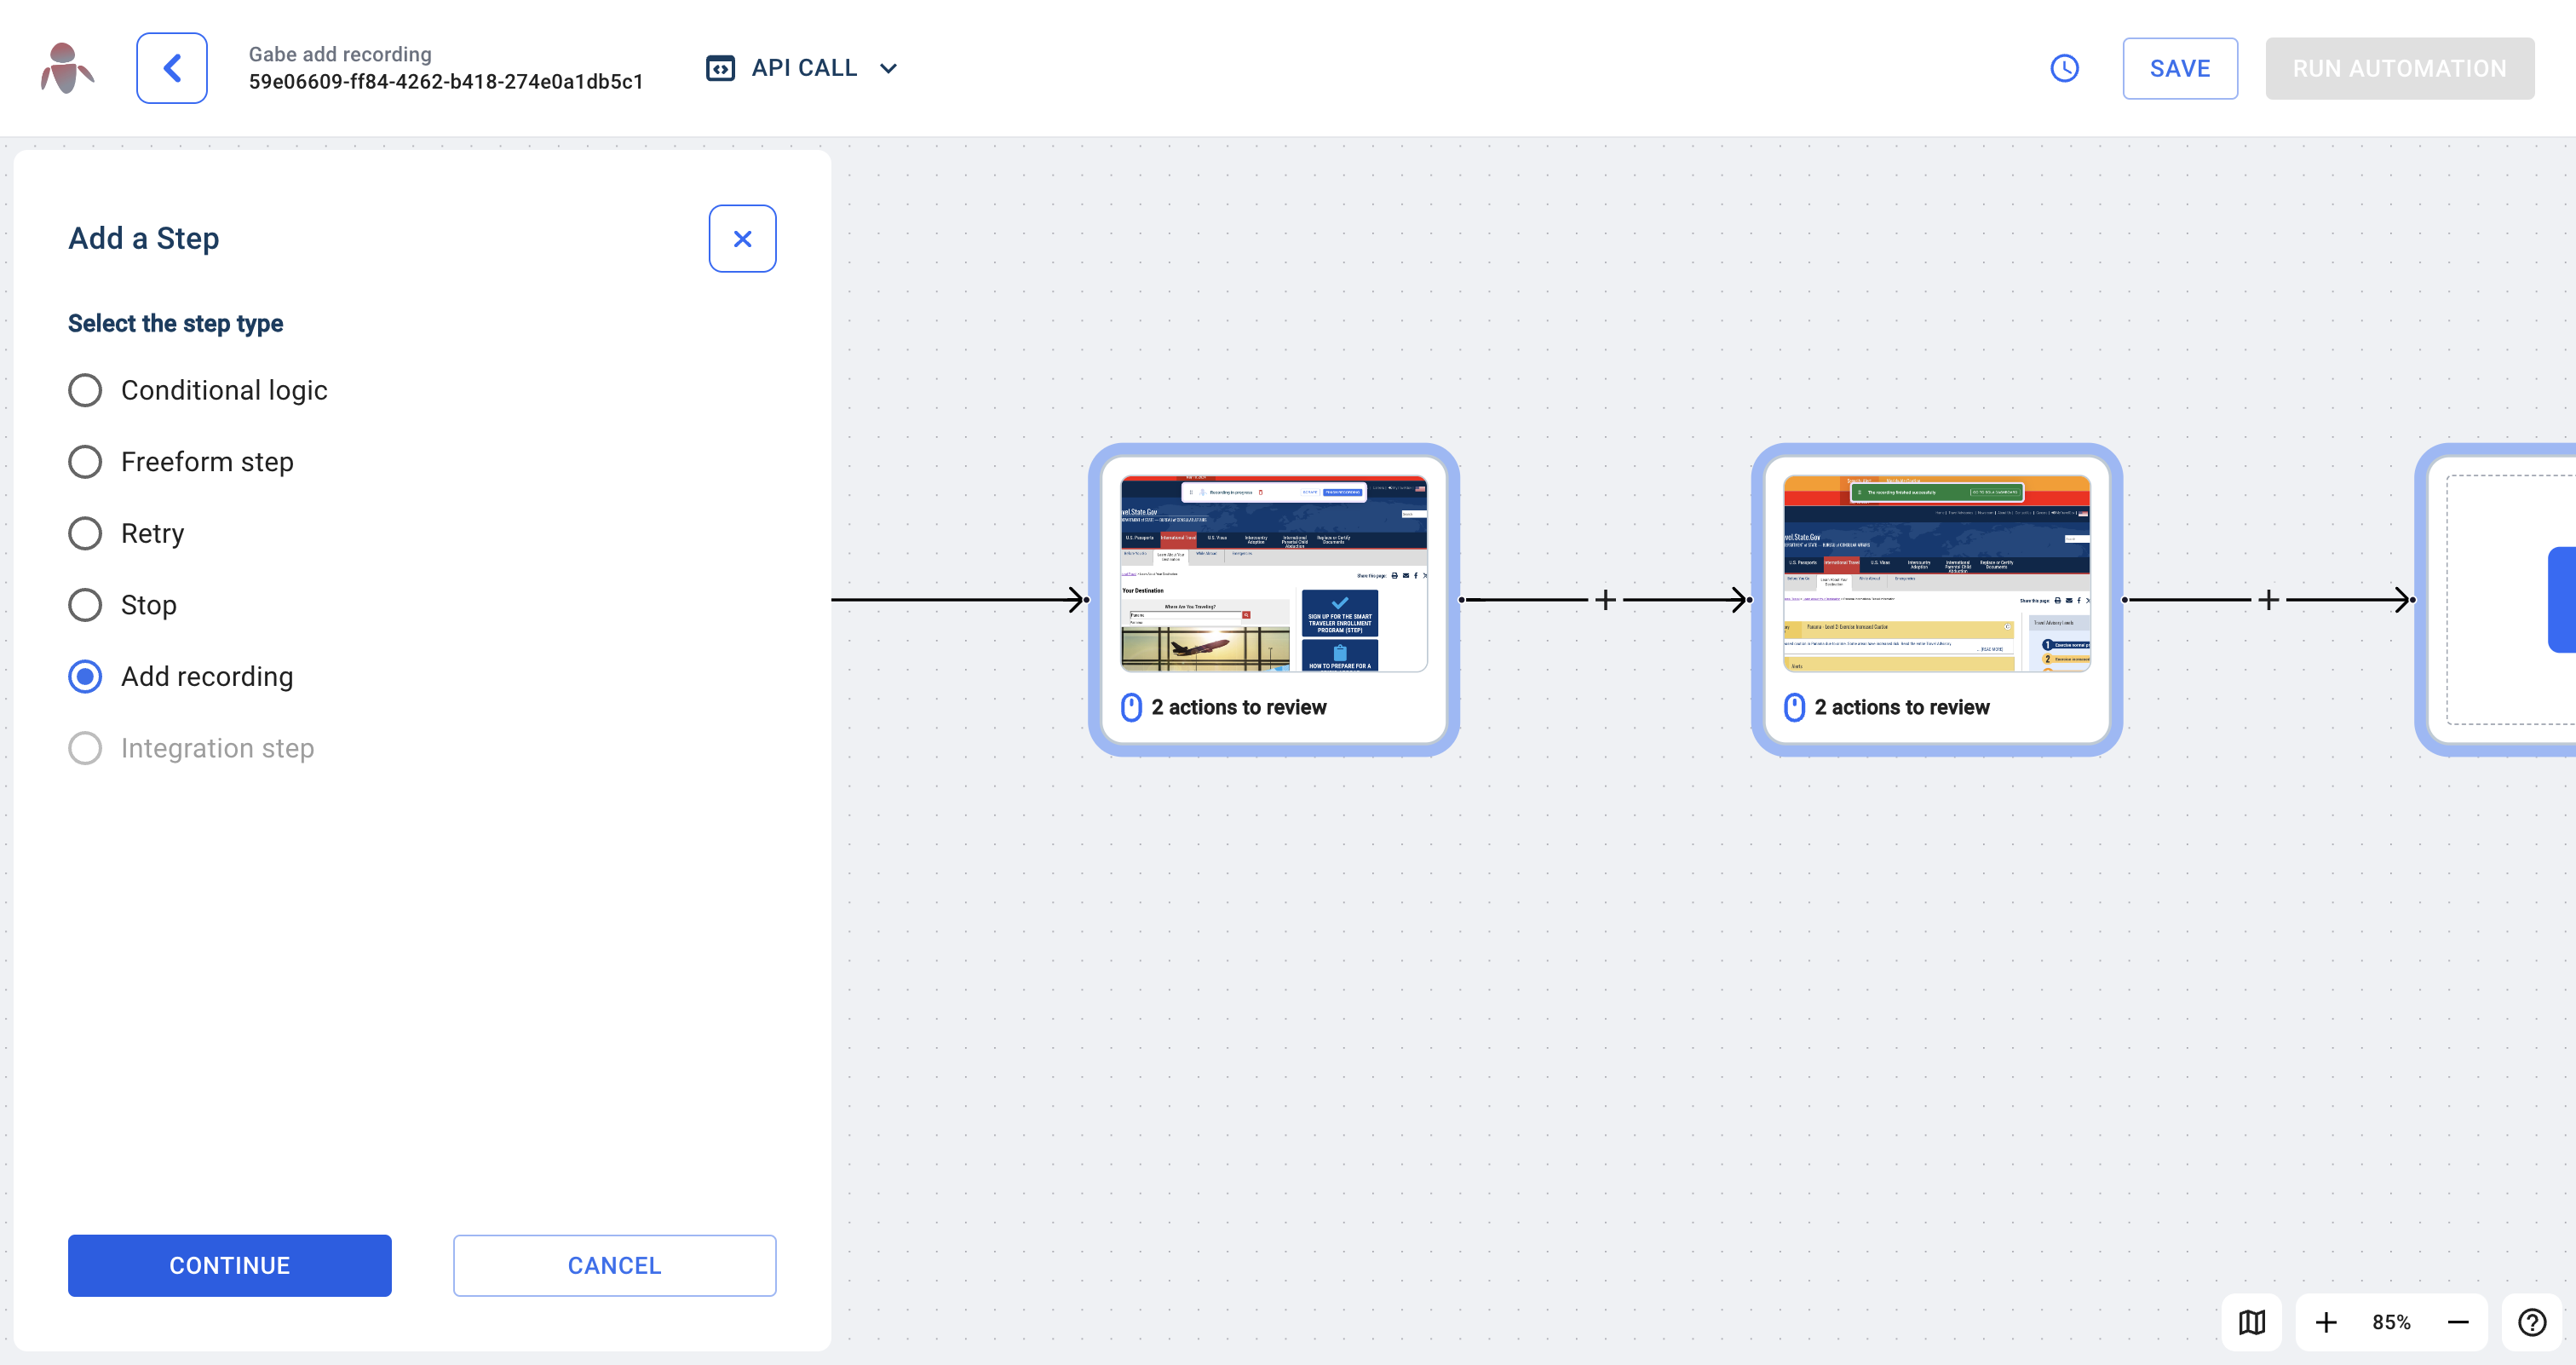Viewport: 2576px width, 1365px height.
Task: Add step after the second recording card
Action: click(x=2268, y=599)
